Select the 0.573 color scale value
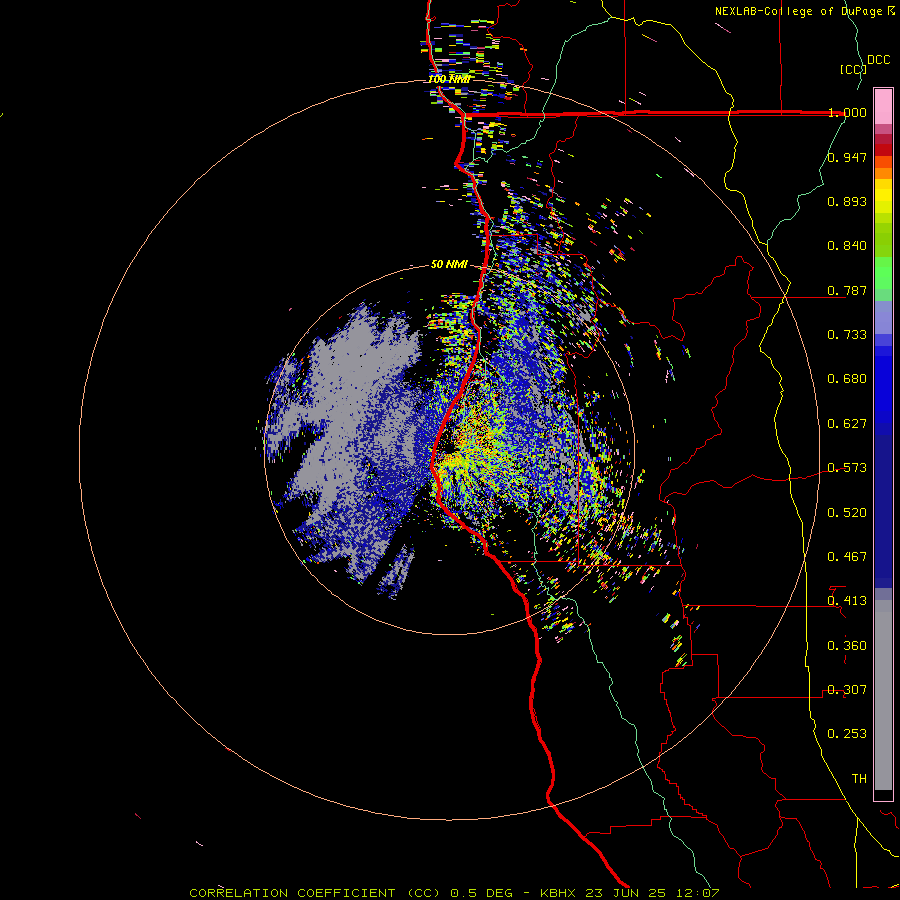900x900 pixels. [x=847, y=468]
